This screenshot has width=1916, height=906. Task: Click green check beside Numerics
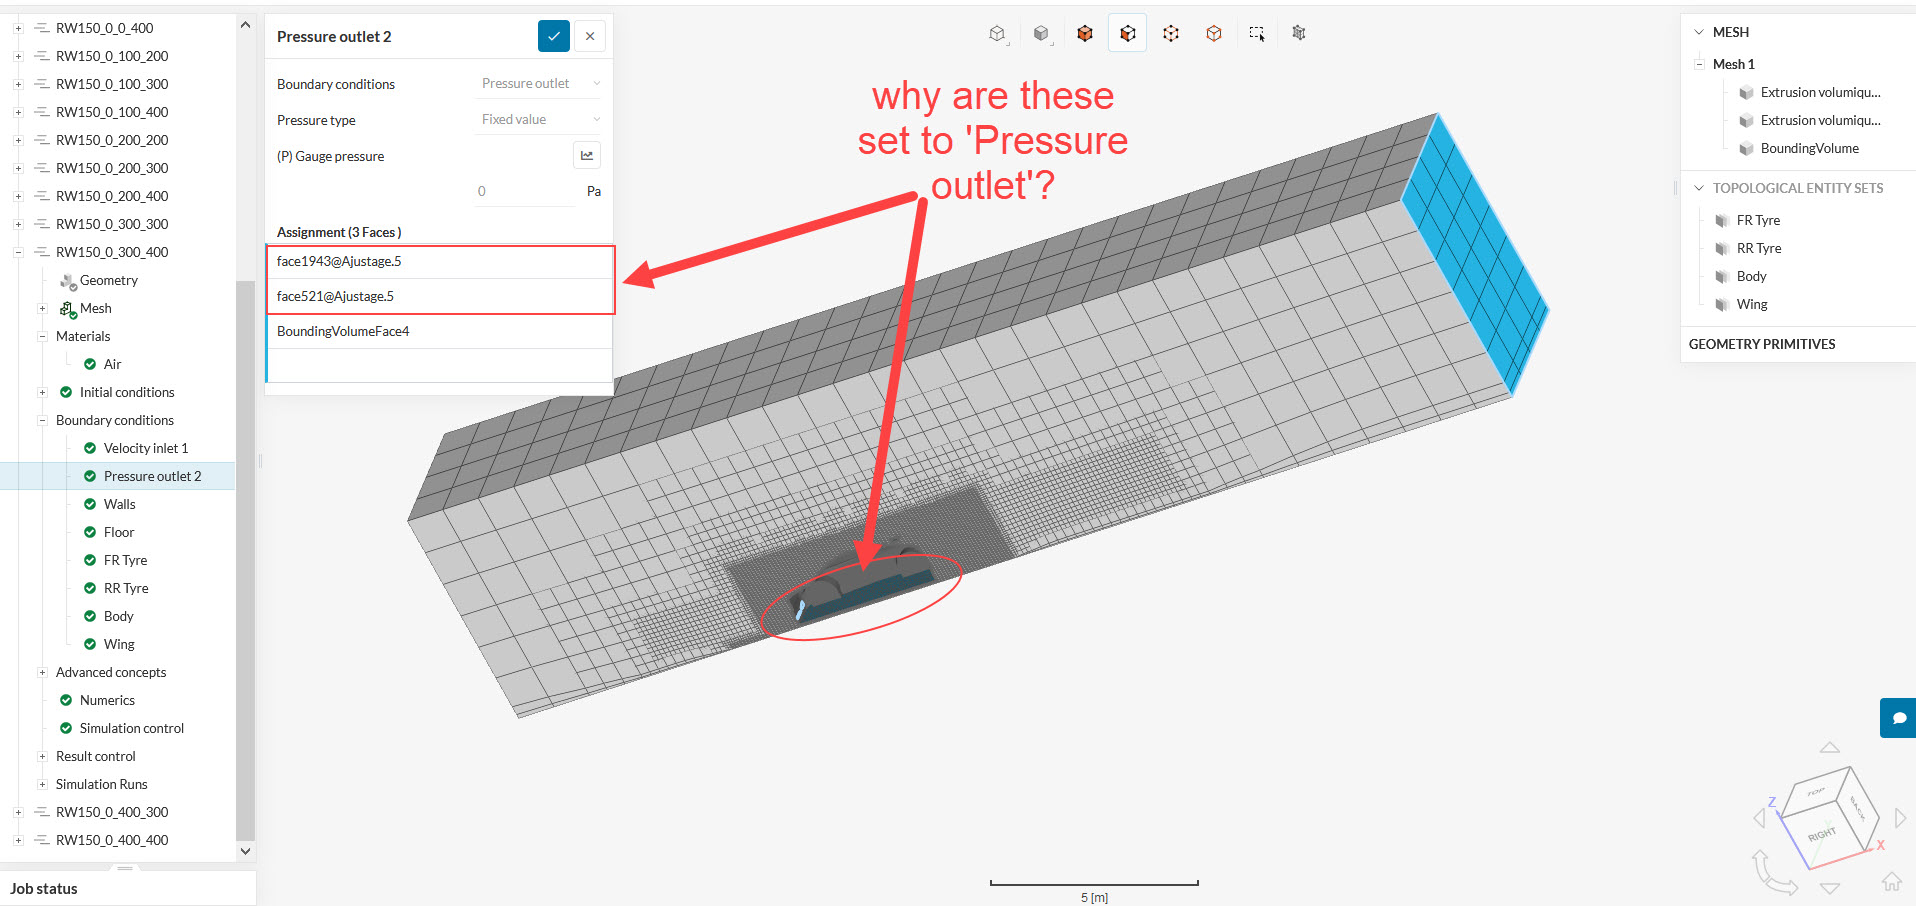coord(66,700)
